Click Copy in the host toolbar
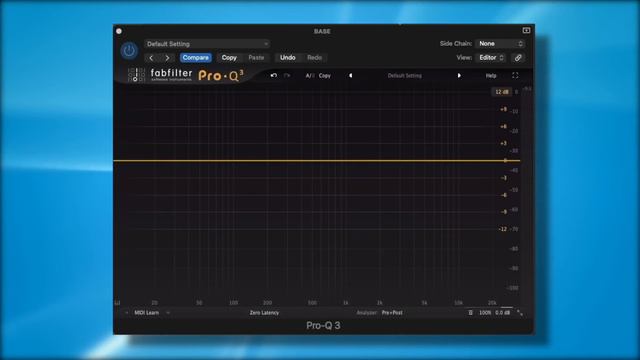 click(229, 58)
